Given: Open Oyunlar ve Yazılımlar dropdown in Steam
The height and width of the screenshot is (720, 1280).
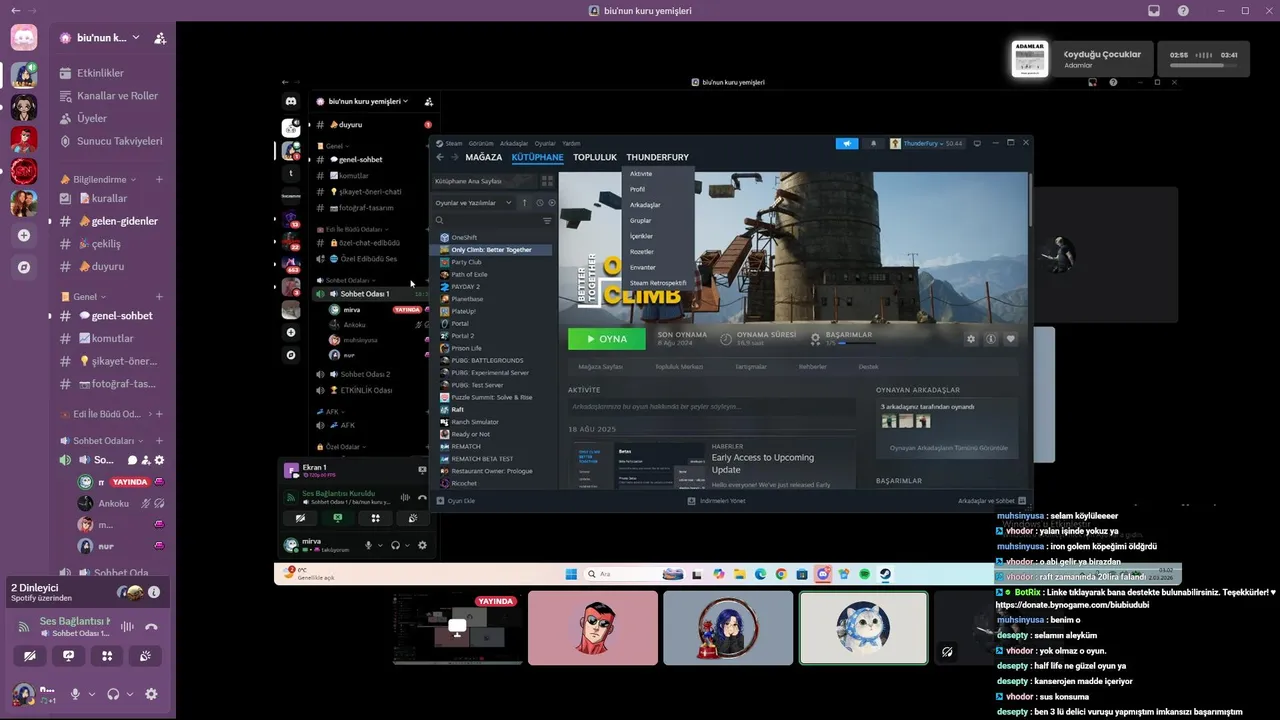Looking at the screenshot, I should [x=474, y=203].
